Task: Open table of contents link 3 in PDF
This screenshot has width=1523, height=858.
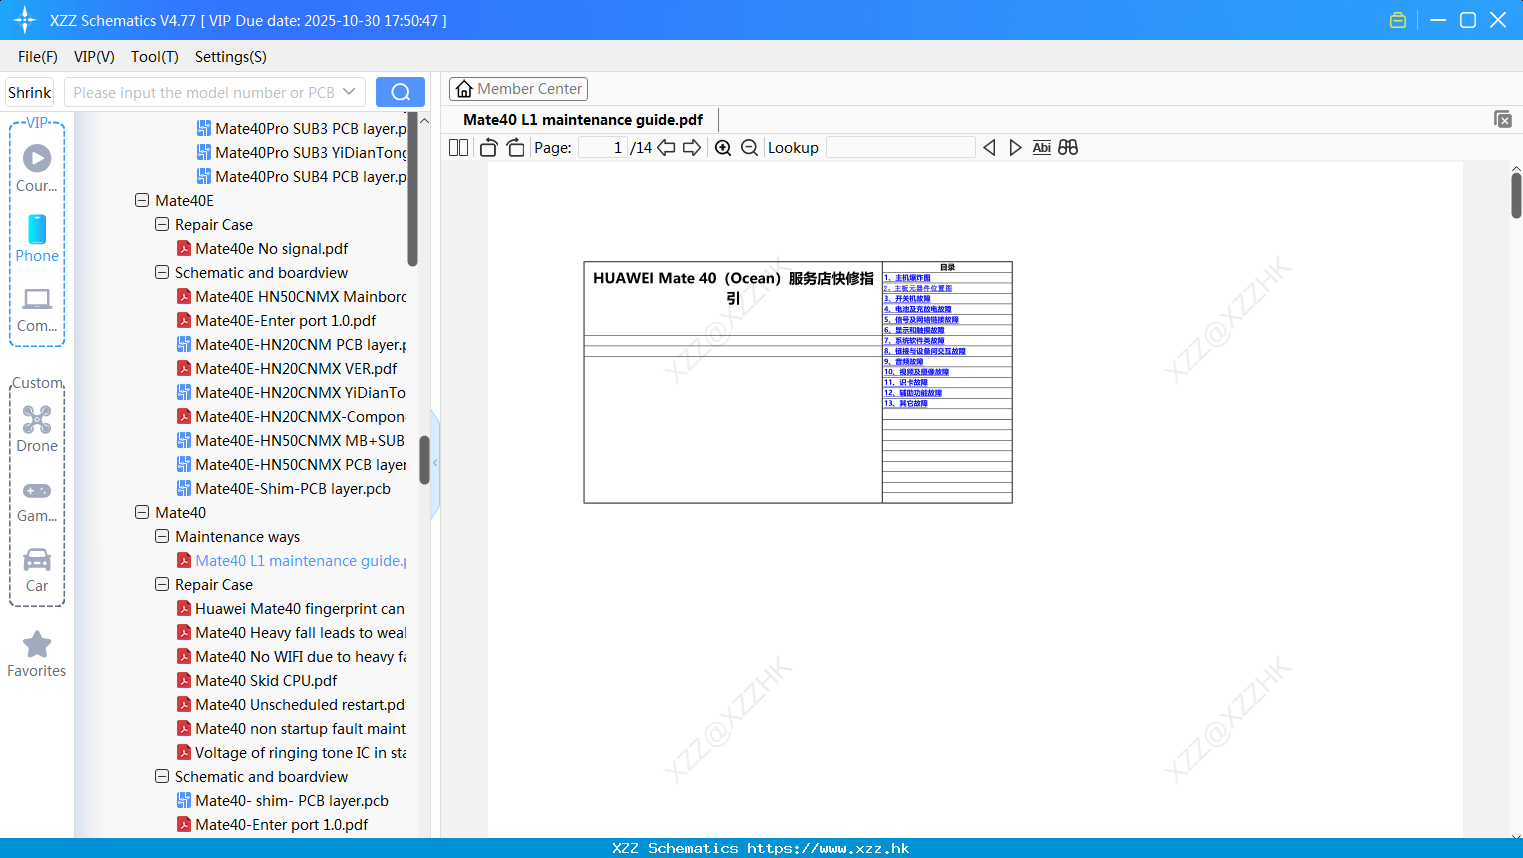Action: (907, 299)
